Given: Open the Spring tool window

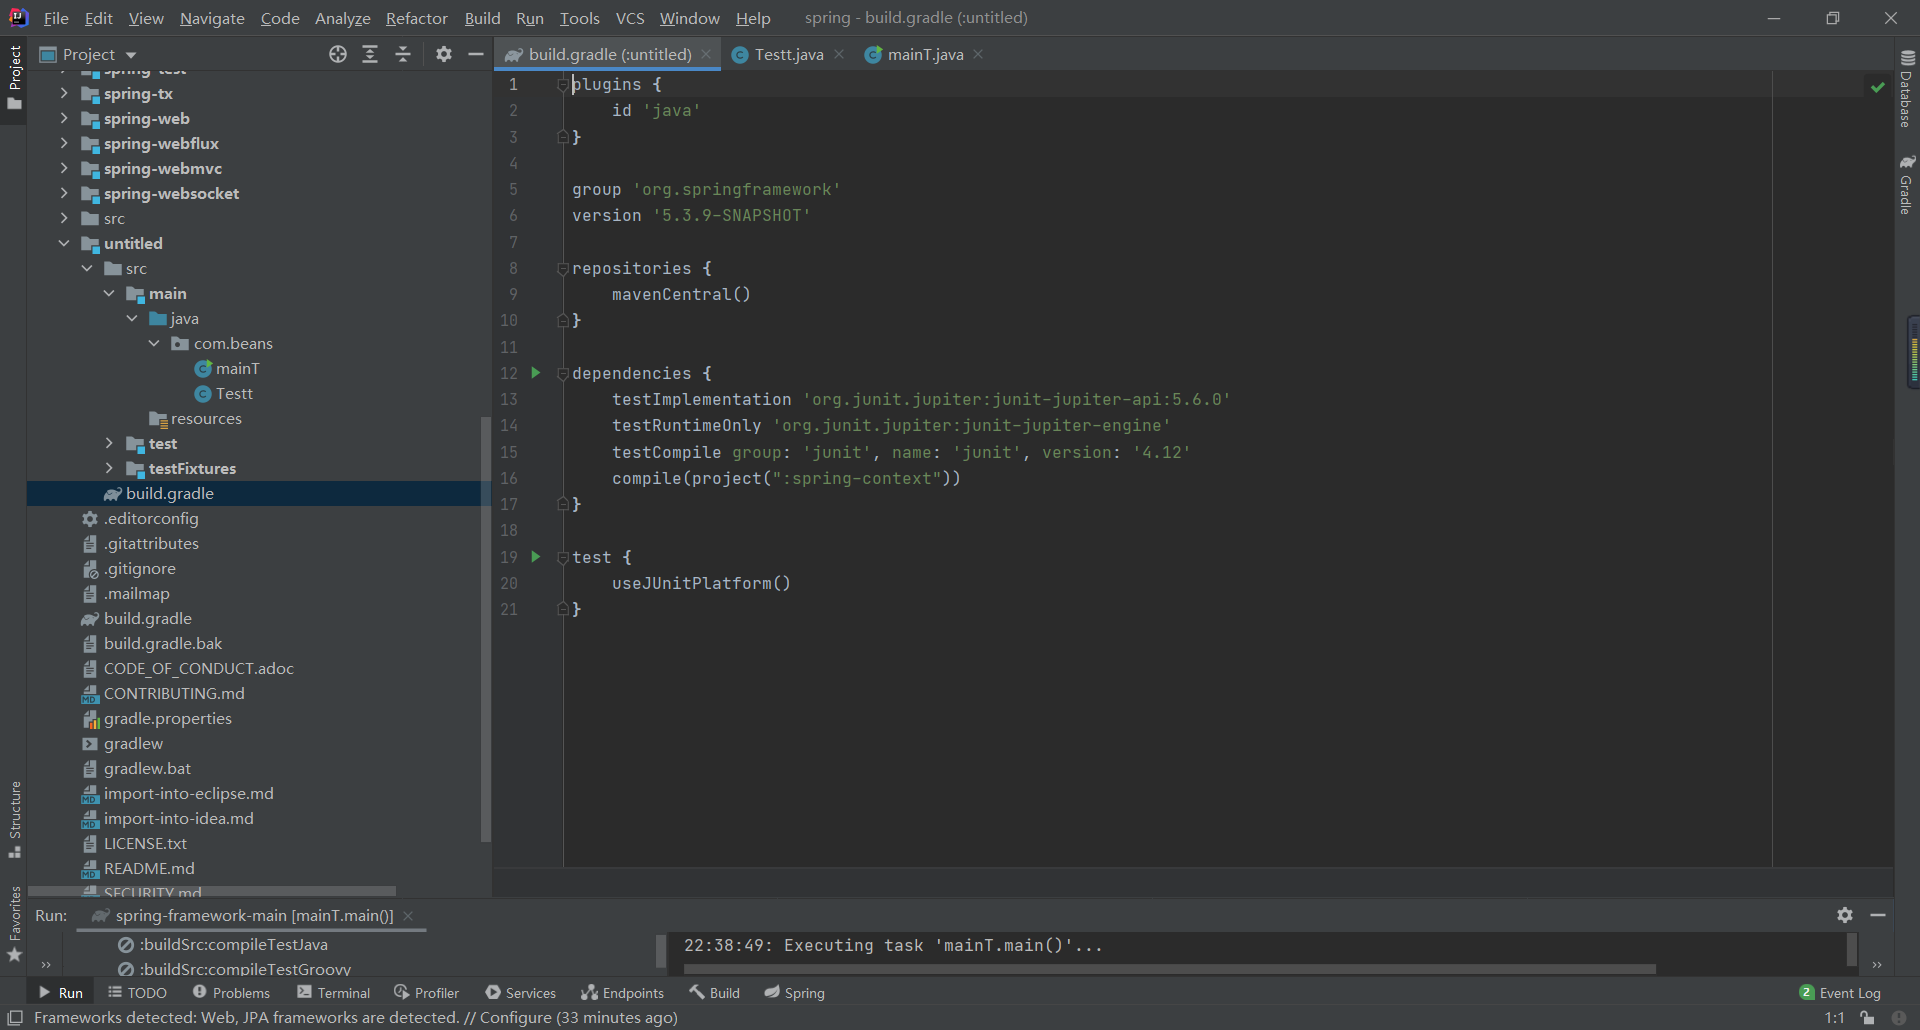Looking at the screenshot, I should (x=795, y=993).
